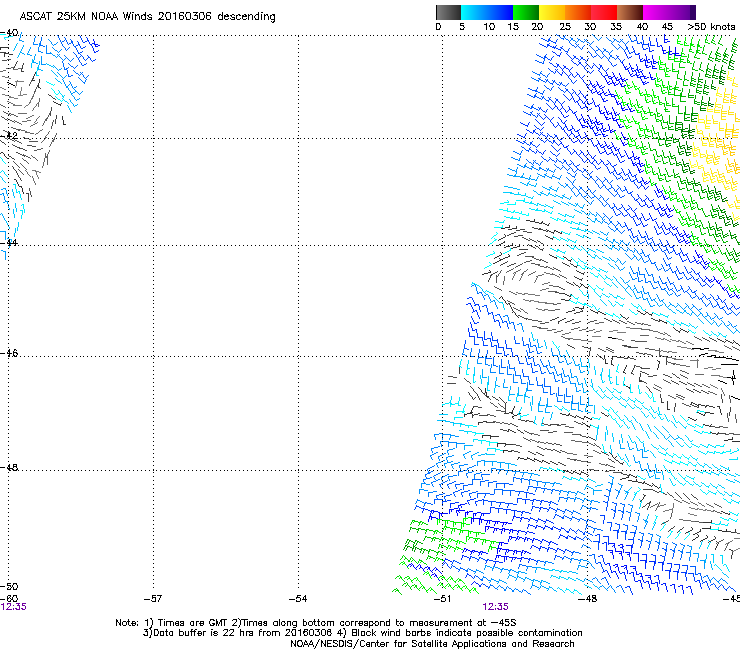This screenshot has width=740, height=650.
Task: Click the note line starting 'Note: 1) Times are GMT'
Action: pyautogui.click(x=316, y=623)
